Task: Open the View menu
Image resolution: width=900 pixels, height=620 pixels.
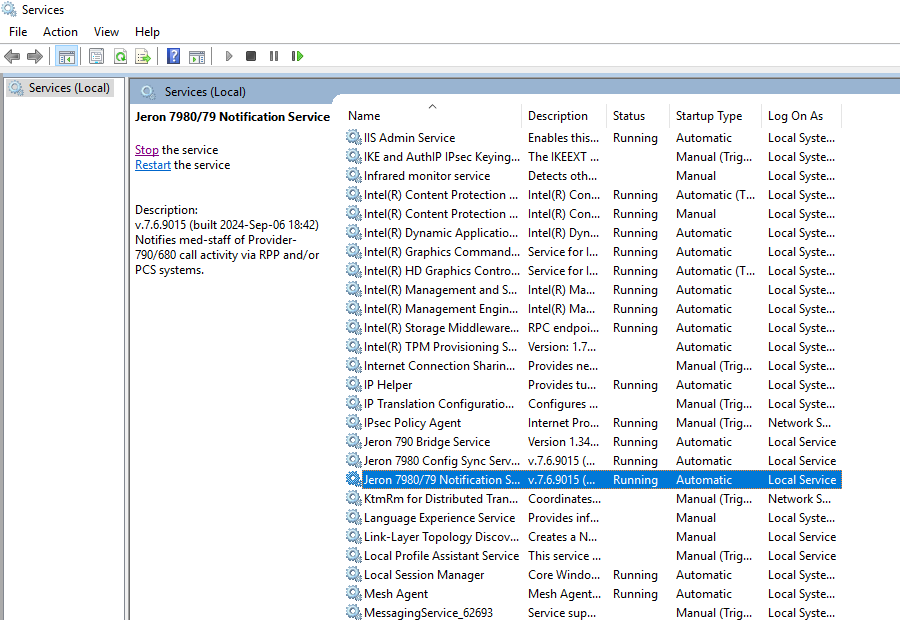Action: [x=106, y=32]
